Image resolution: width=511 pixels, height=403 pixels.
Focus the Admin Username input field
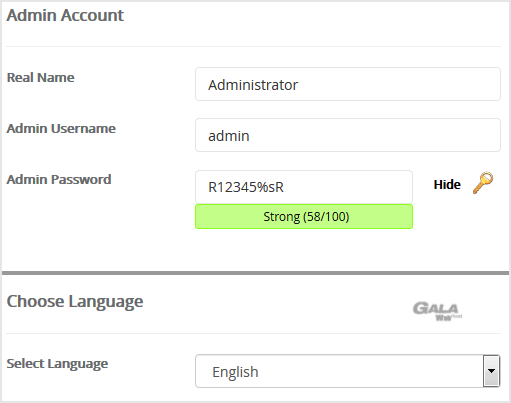(348, 135)
